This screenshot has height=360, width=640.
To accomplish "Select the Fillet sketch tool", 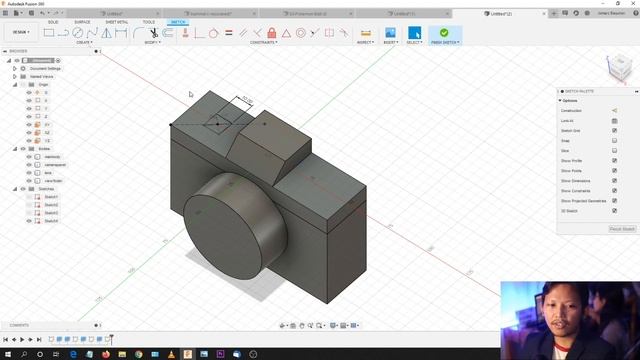I will [139, 33].
